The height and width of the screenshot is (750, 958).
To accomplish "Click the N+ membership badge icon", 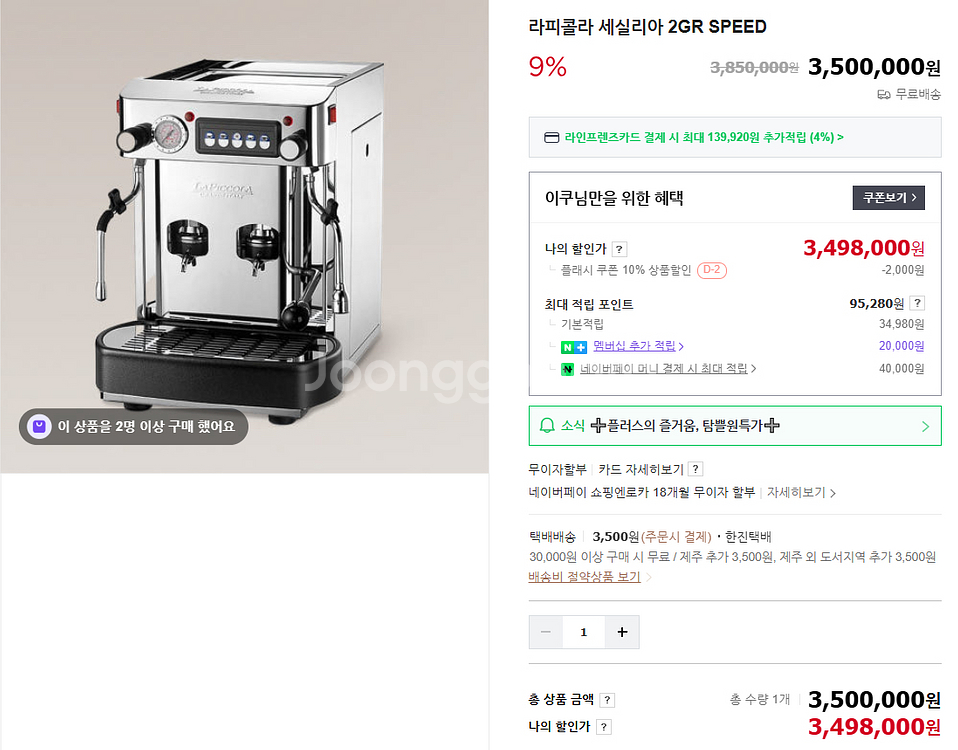I will (574, 347).
